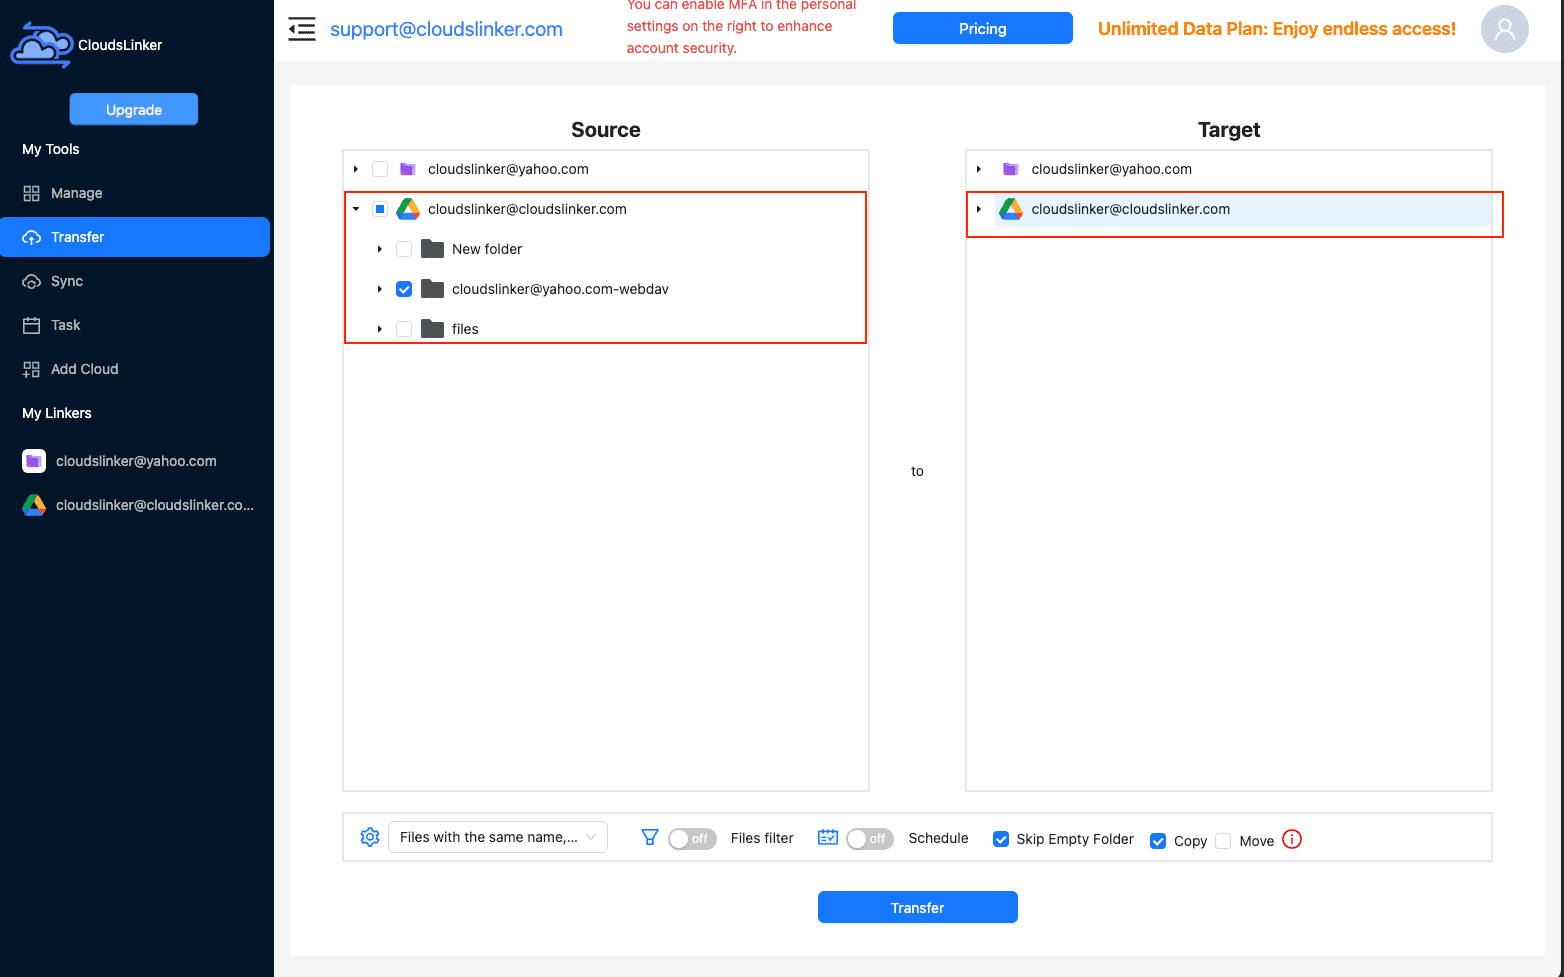Collapse Source cloudslinker@cloudslinker.com tree node
Image resolution: width=1564 pixels, height=977 pixels.
(356, 209)
